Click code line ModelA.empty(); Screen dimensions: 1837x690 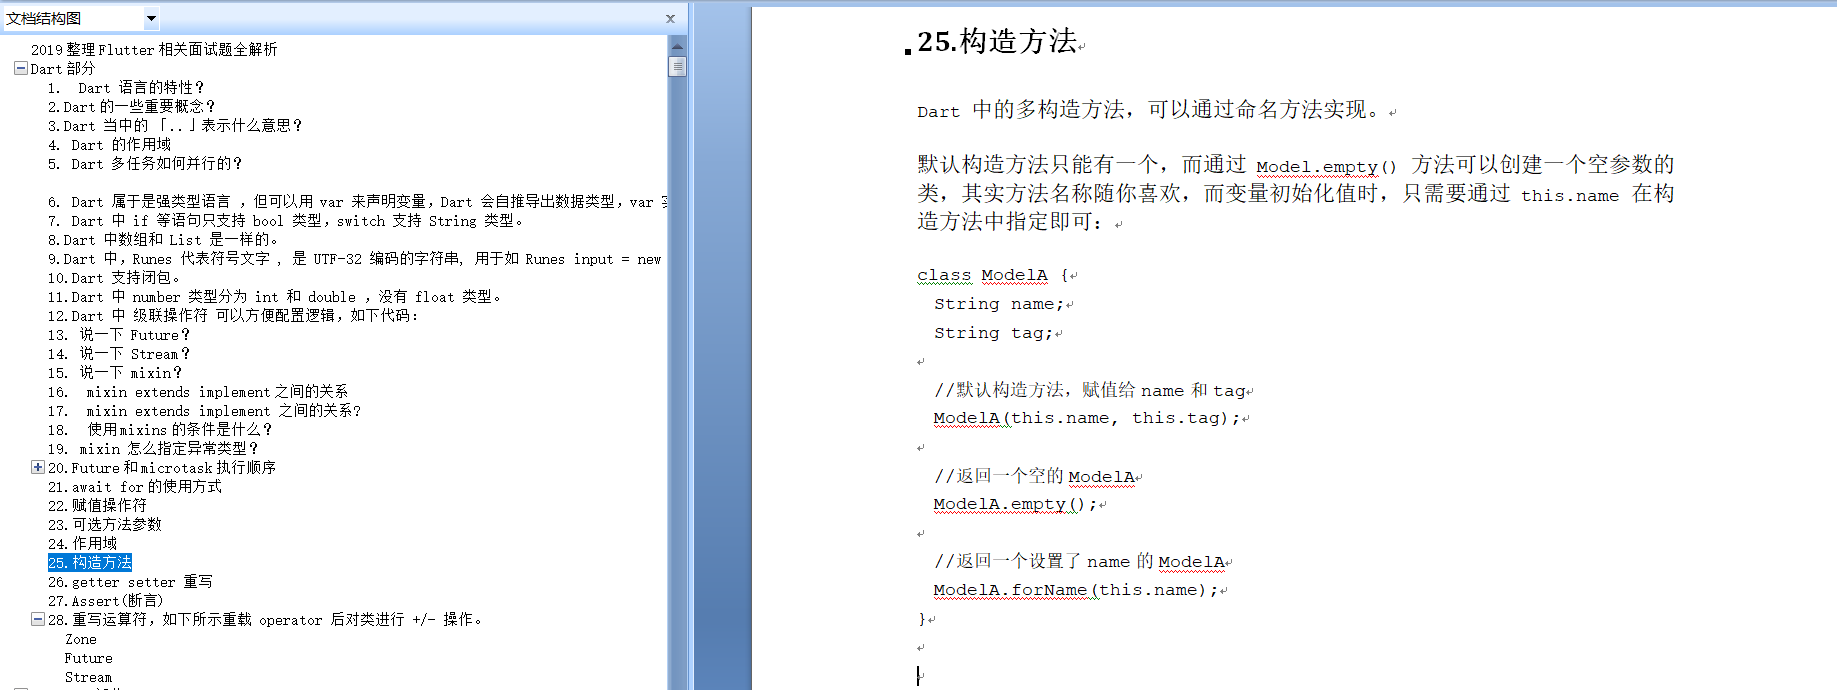[x=1015, y=504]
